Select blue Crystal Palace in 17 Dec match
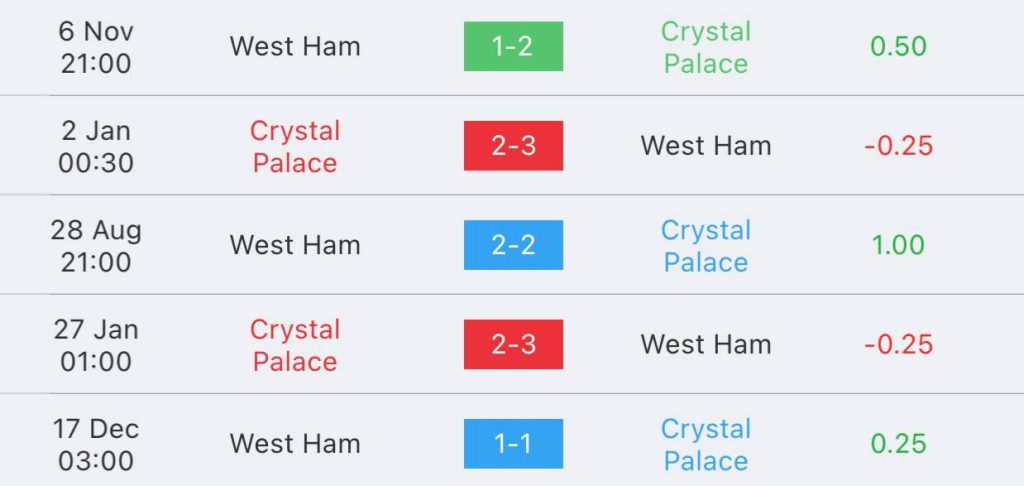The height and width of the screenshot is (486, 1024). tap(706, 445)
